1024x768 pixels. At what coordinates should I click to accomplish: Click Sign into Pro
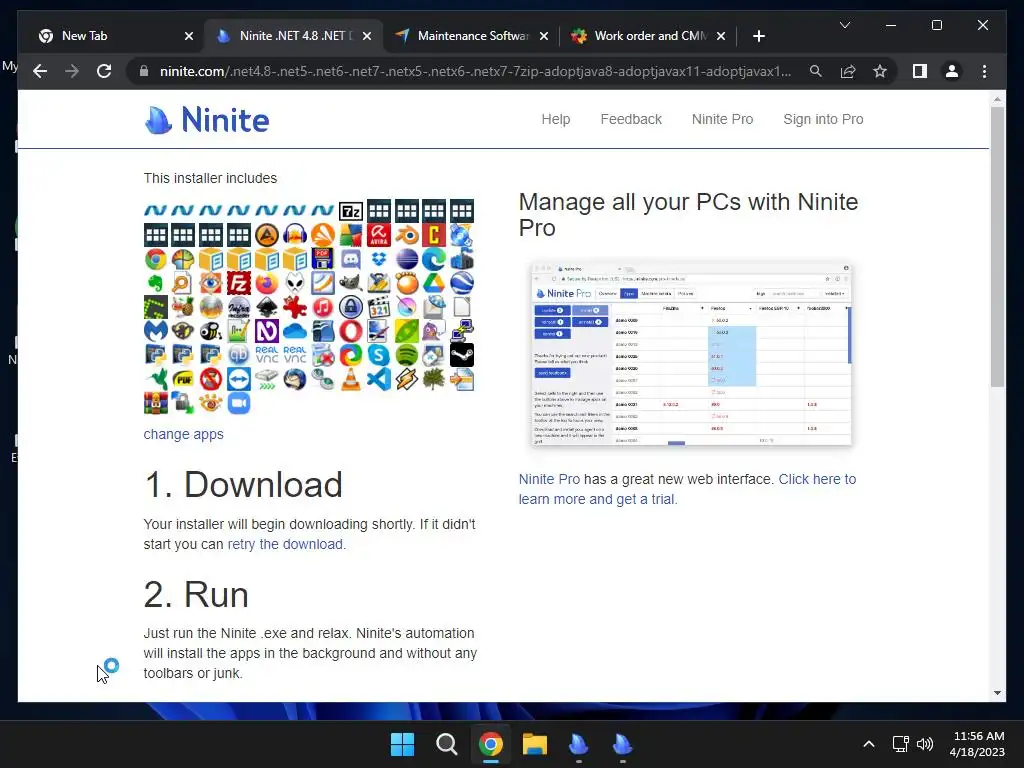click(x=823, y=120)
